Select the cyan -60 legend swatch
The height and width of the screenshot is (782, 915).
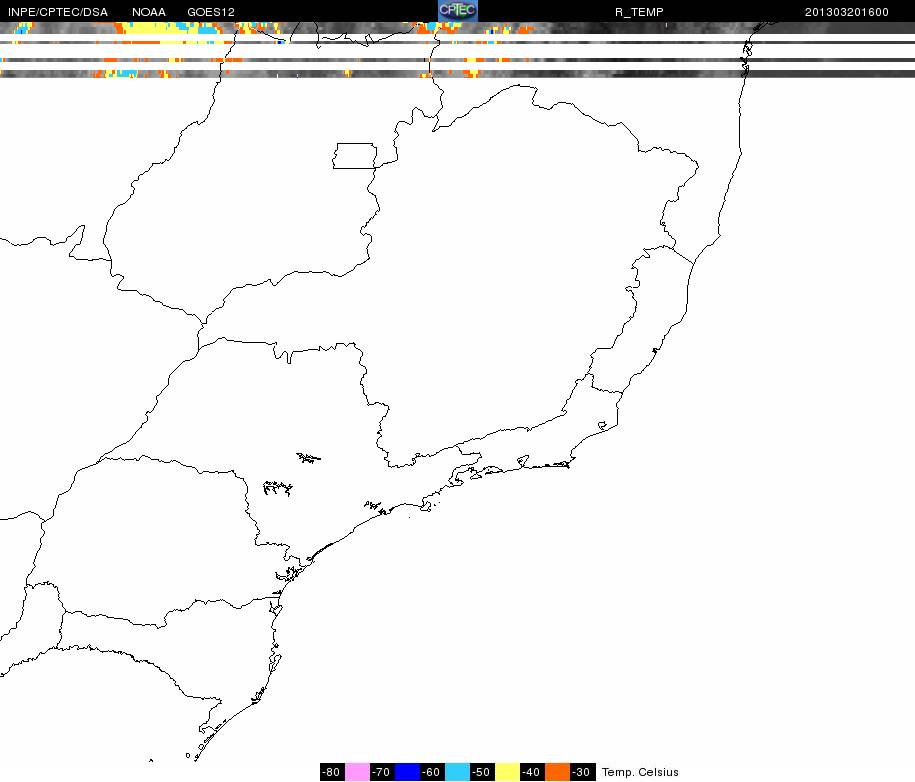457,771
